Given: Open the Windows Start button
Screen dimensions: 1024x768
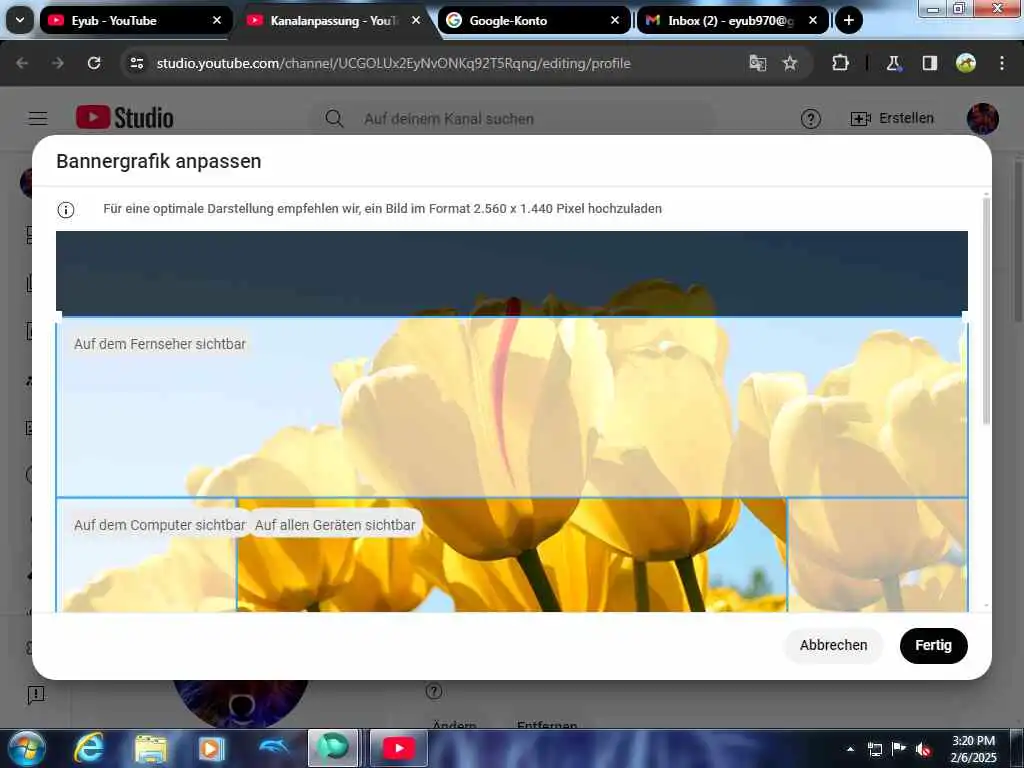Looking at the screenshot, I should (26, 748).
